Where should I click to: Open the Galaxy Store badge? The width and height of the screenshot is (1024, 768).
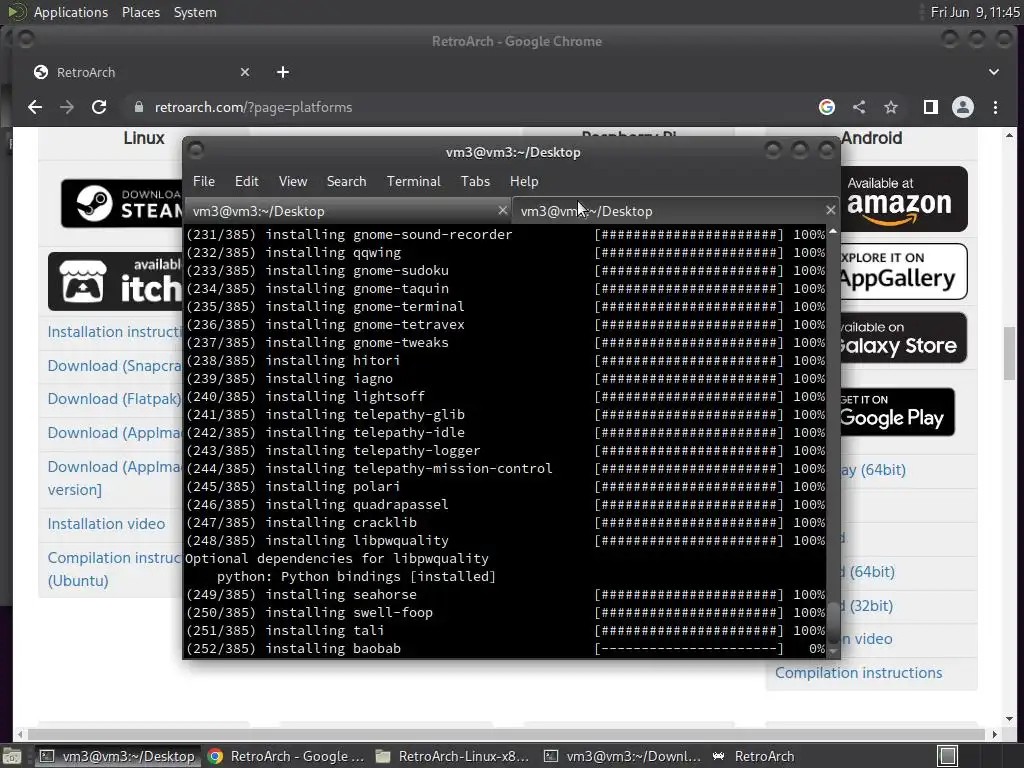pyautogui.click(x=904, y=338)
